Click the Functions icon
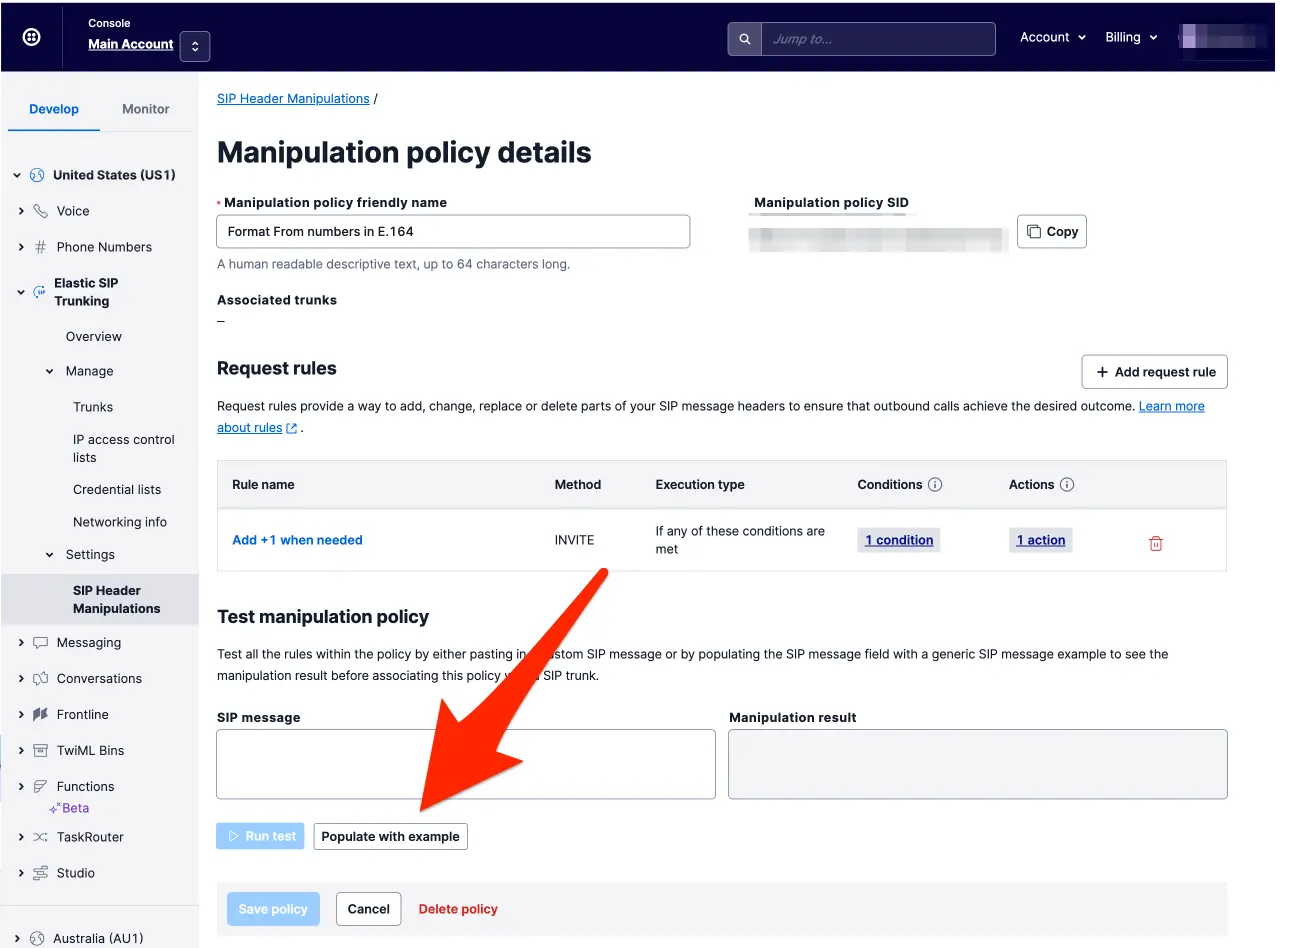 (41, 787)
